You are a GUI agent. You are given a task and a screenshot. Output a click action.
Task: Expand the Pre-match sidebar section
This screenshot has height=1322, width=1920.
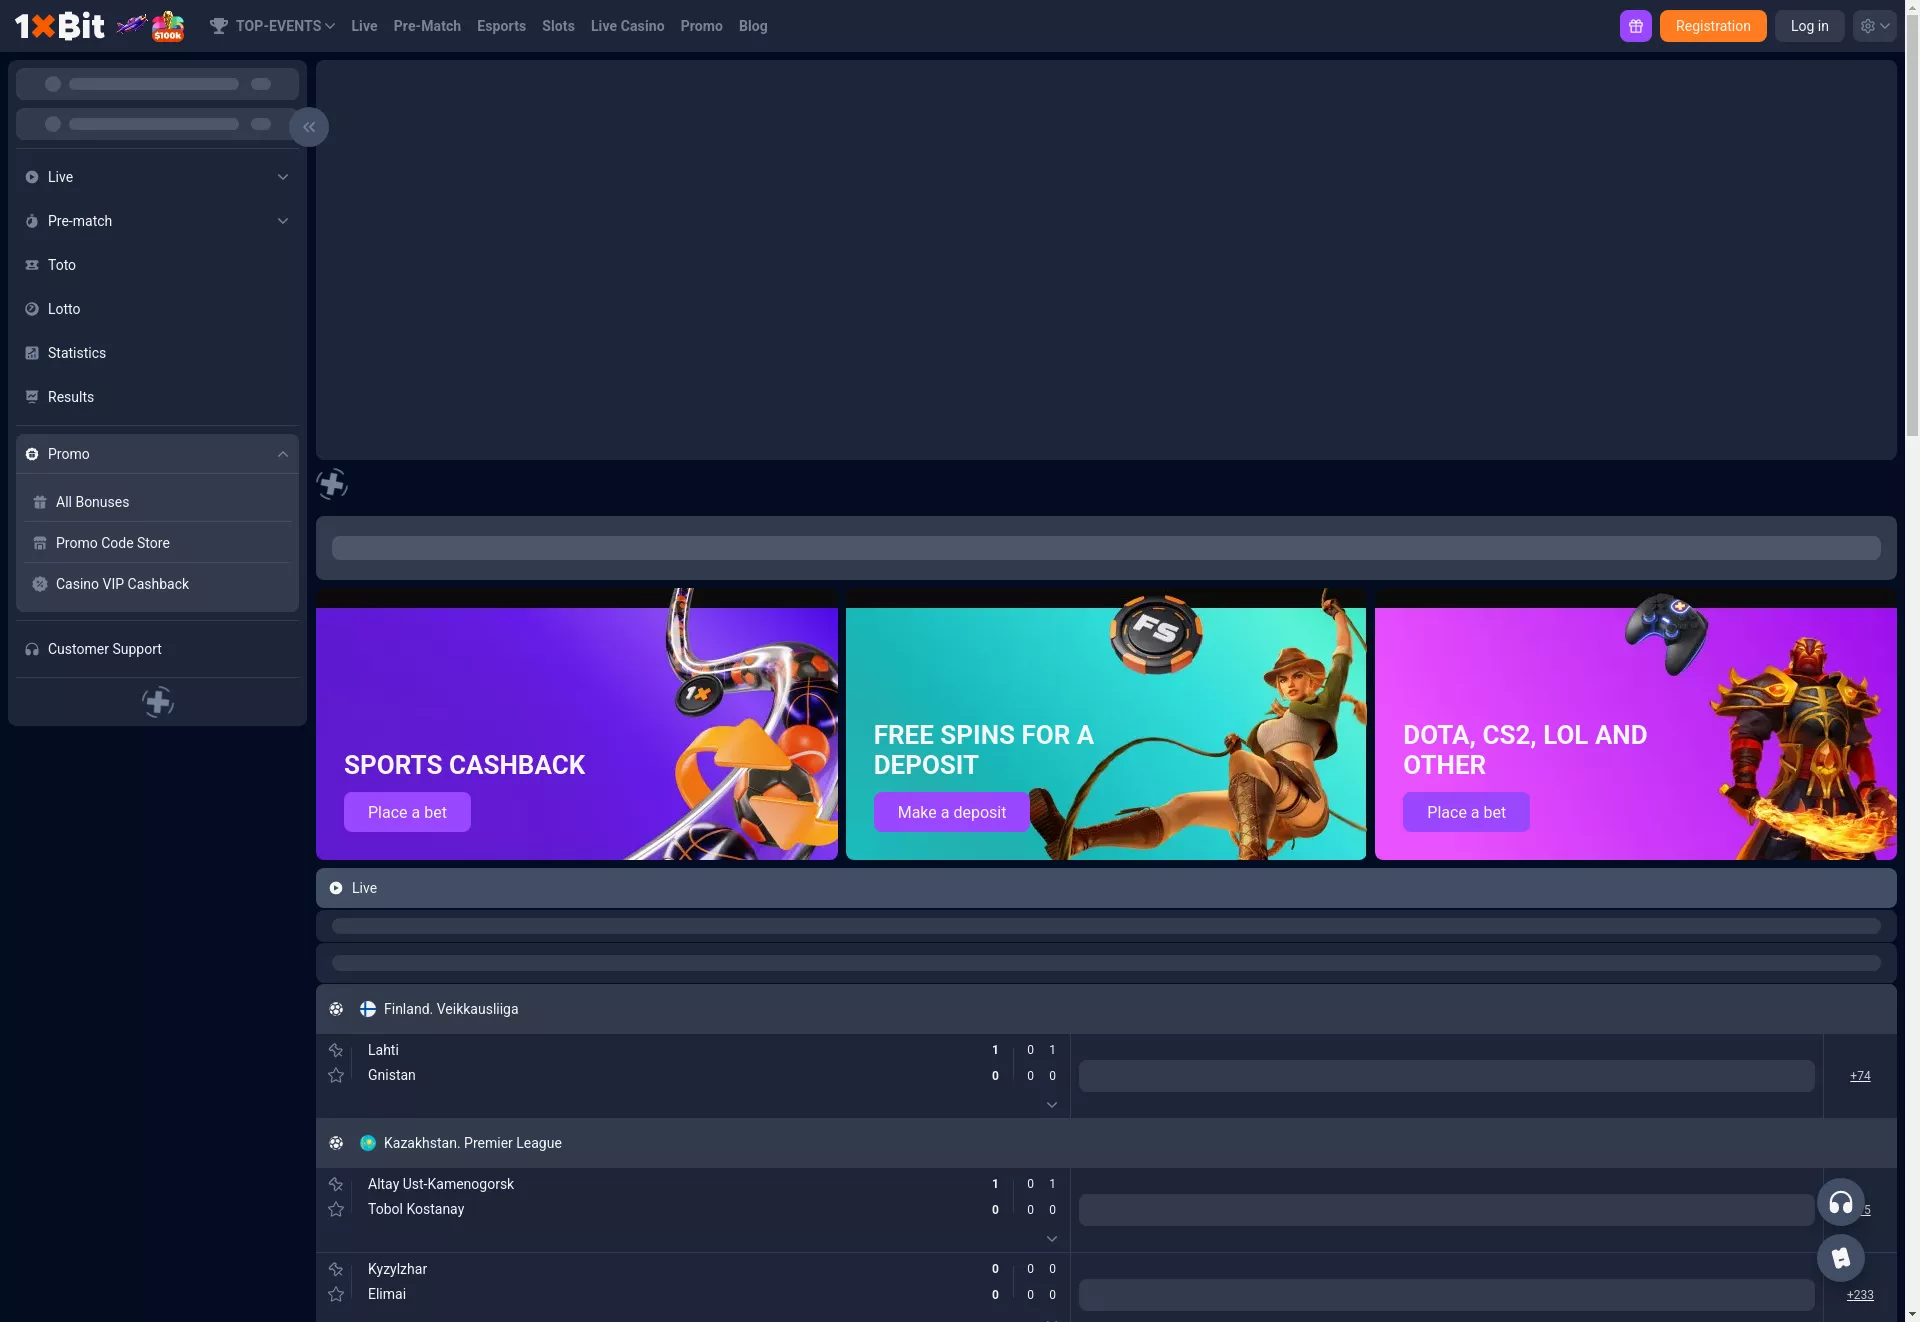click(157, 221)
